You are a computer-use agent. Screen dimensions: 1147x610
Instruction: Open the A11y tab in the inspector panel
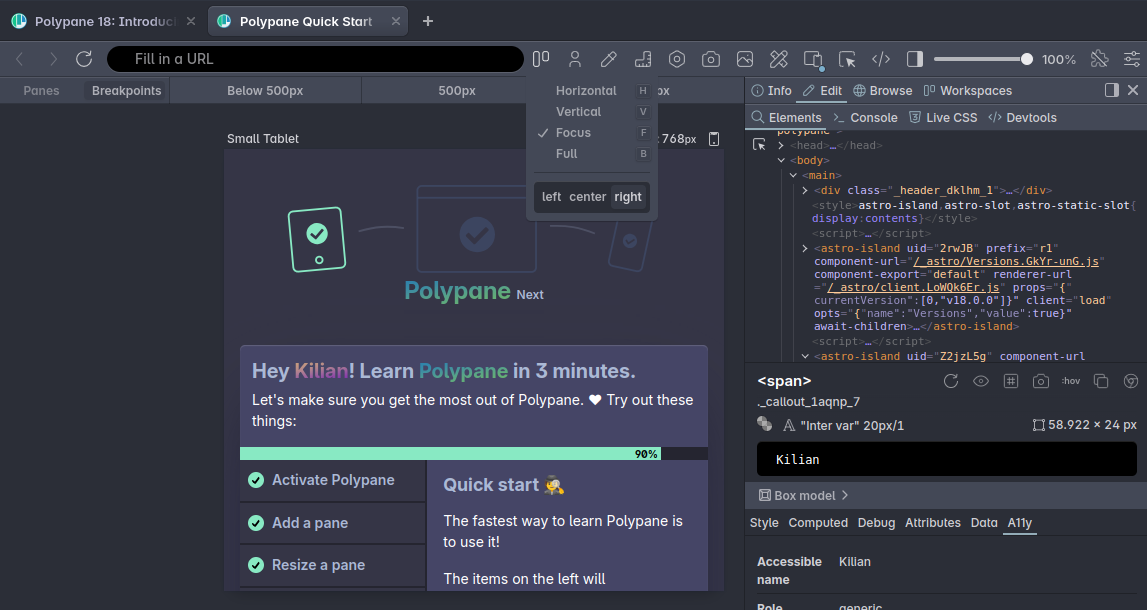pos(1019,522)
